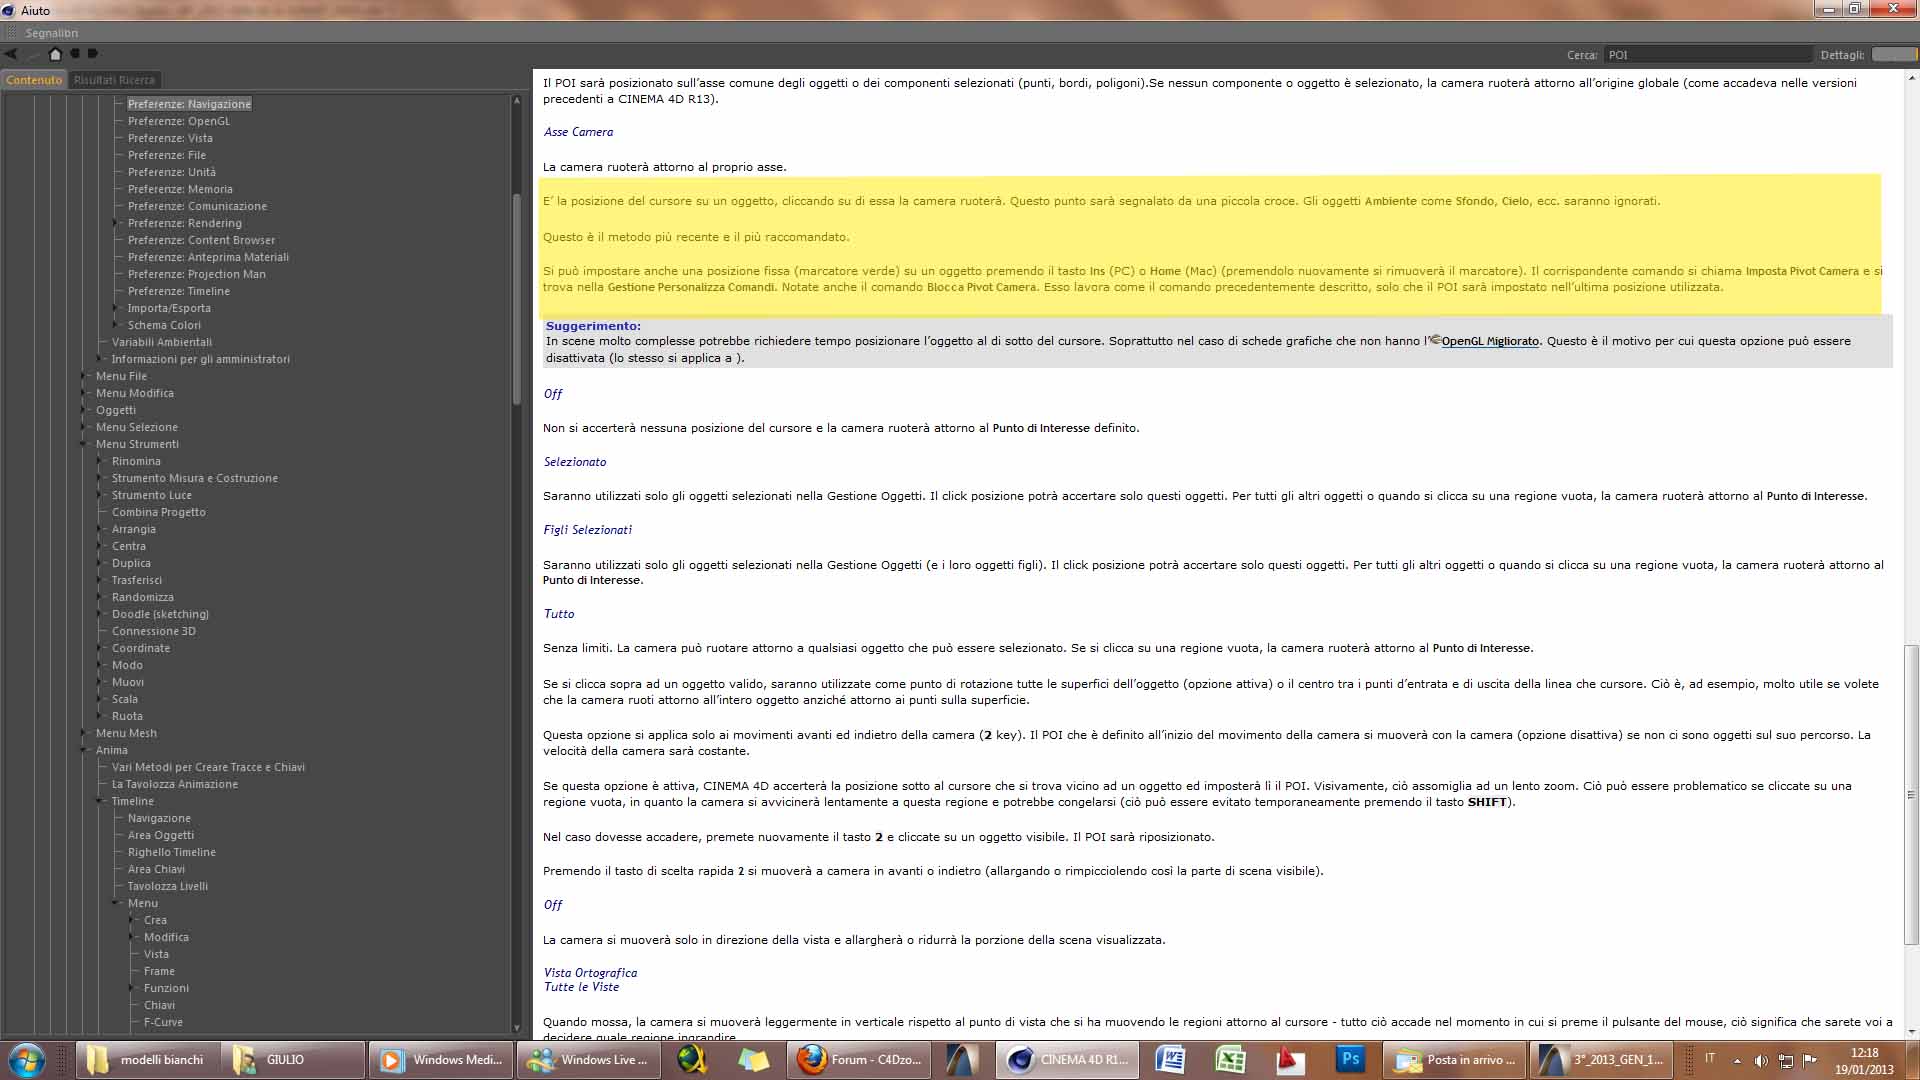
Task: Open Microsoft Word from the taskbar
Action: coord(1170,1059)
